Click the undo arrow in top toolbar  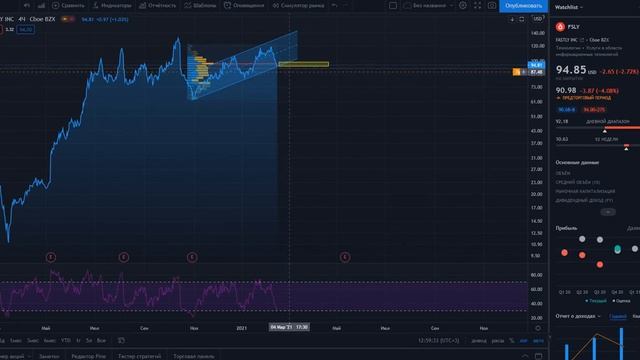click(x=335, y=5)
